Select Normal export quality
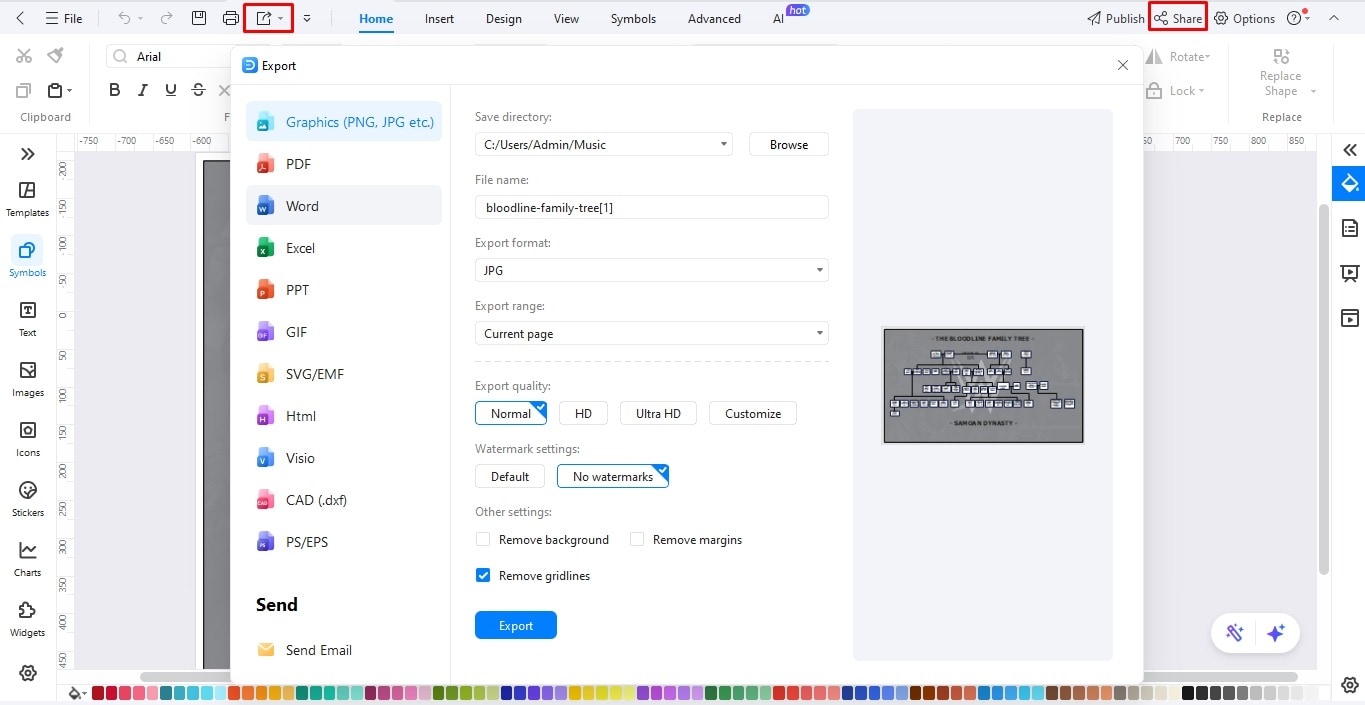The height and width of the screenshot is (705, 1365). tap(511, 413)
